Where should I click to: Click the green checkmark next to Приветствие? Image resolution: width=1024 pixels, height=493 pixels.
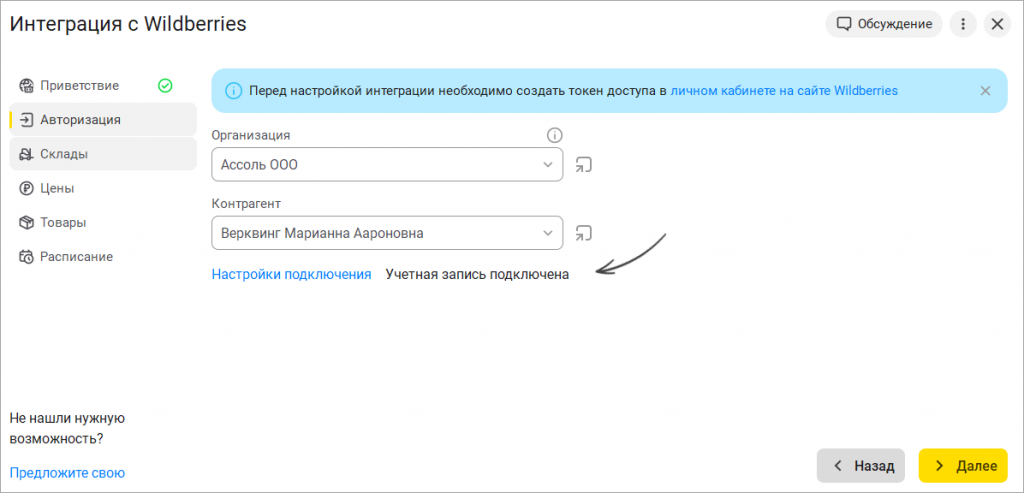tap(165, 86)
